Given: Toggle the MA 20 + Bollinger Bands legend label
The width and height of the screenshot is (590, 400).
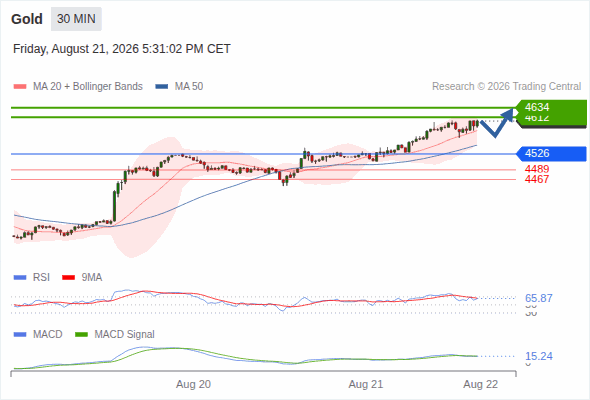Looking at the screenshot, I should click(88, 87).
